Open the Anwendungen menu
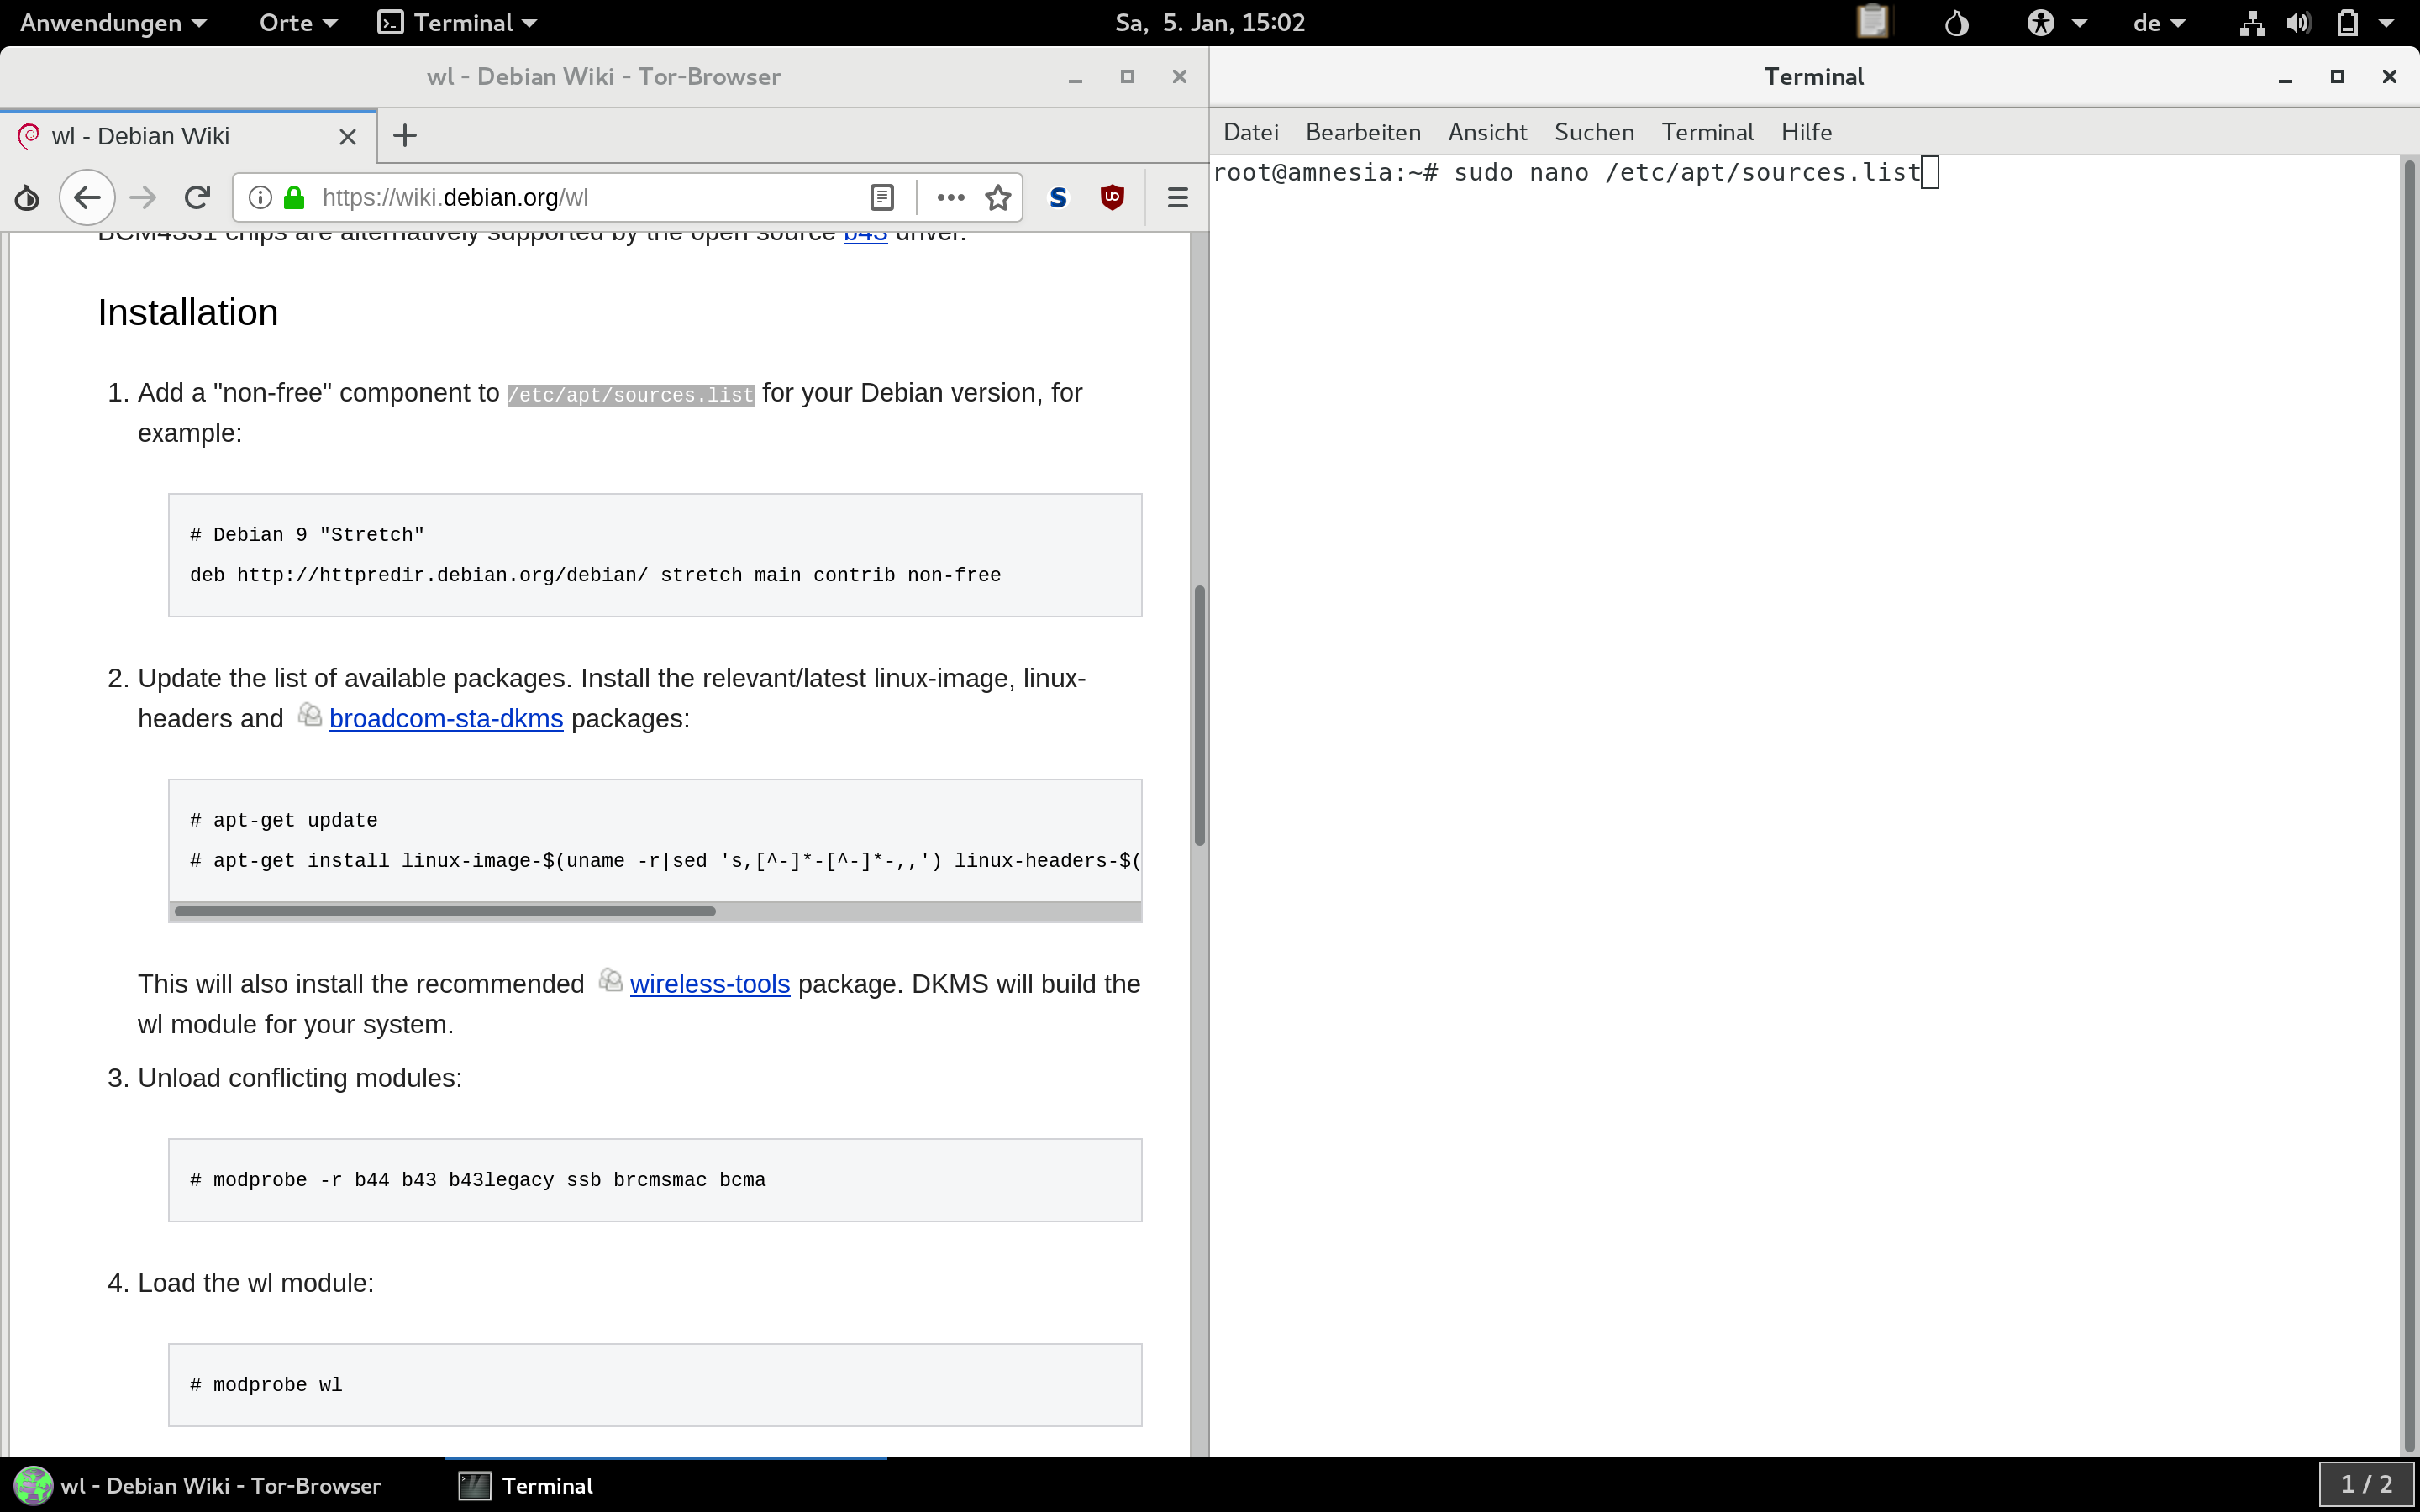 click(113, 22)
